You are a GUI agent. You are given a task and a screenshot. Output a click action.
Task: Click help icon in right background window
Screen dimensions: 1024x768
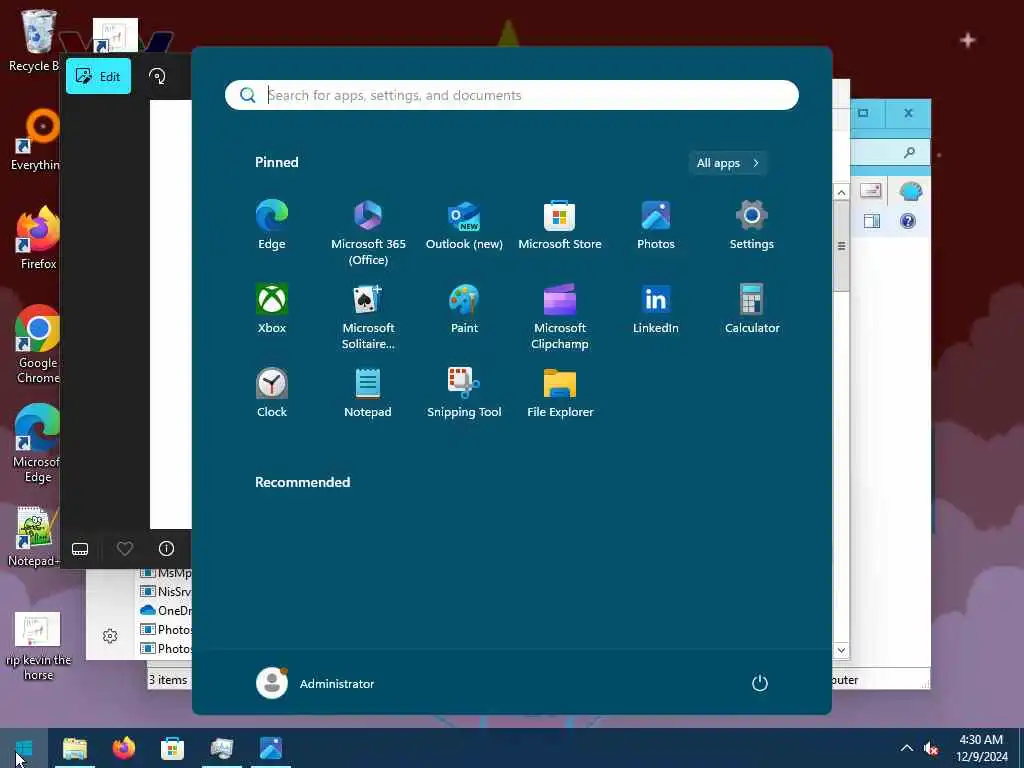908,221
